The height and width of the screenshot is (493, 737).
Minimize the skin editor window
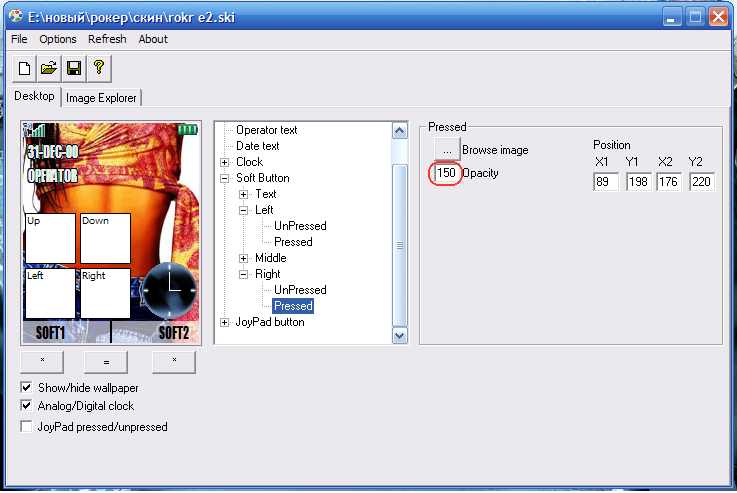(672, 17)
